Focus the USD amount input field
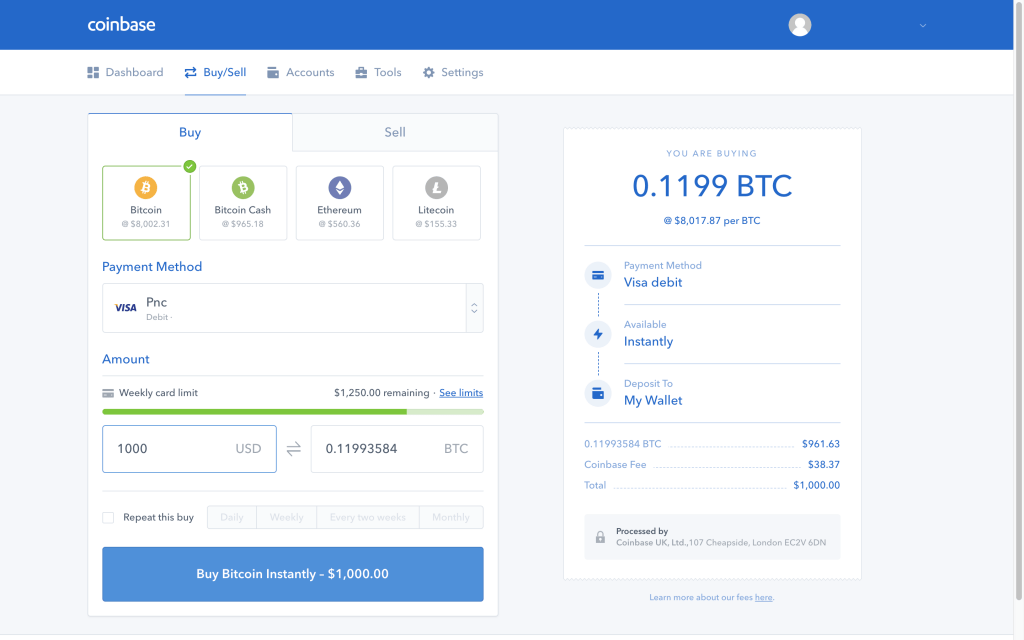1024x640 pixels. [189, 449]
